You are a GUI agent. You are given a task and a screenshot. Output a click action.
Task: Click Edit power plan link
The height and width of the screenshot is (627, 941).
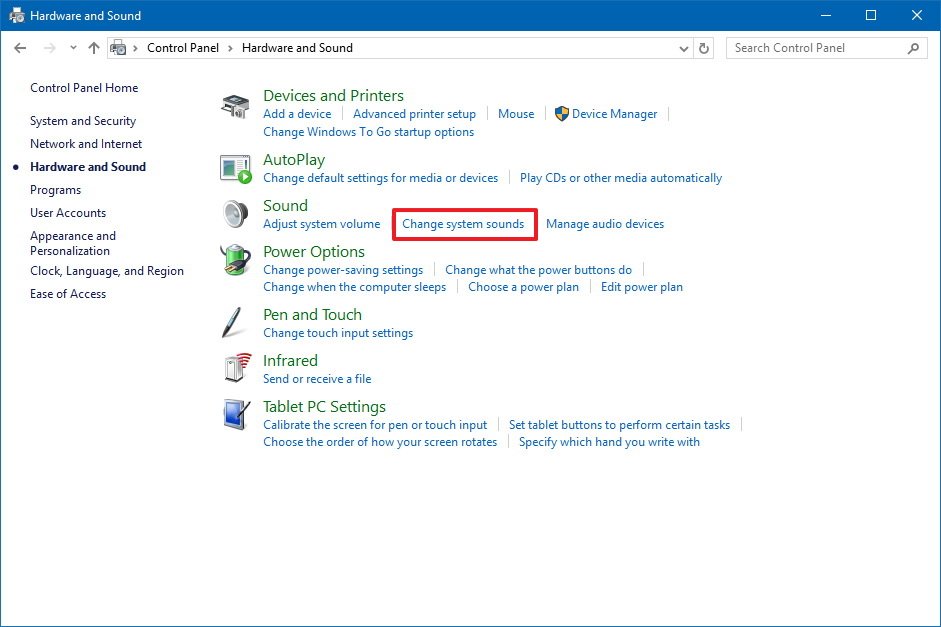click(642, 287)
